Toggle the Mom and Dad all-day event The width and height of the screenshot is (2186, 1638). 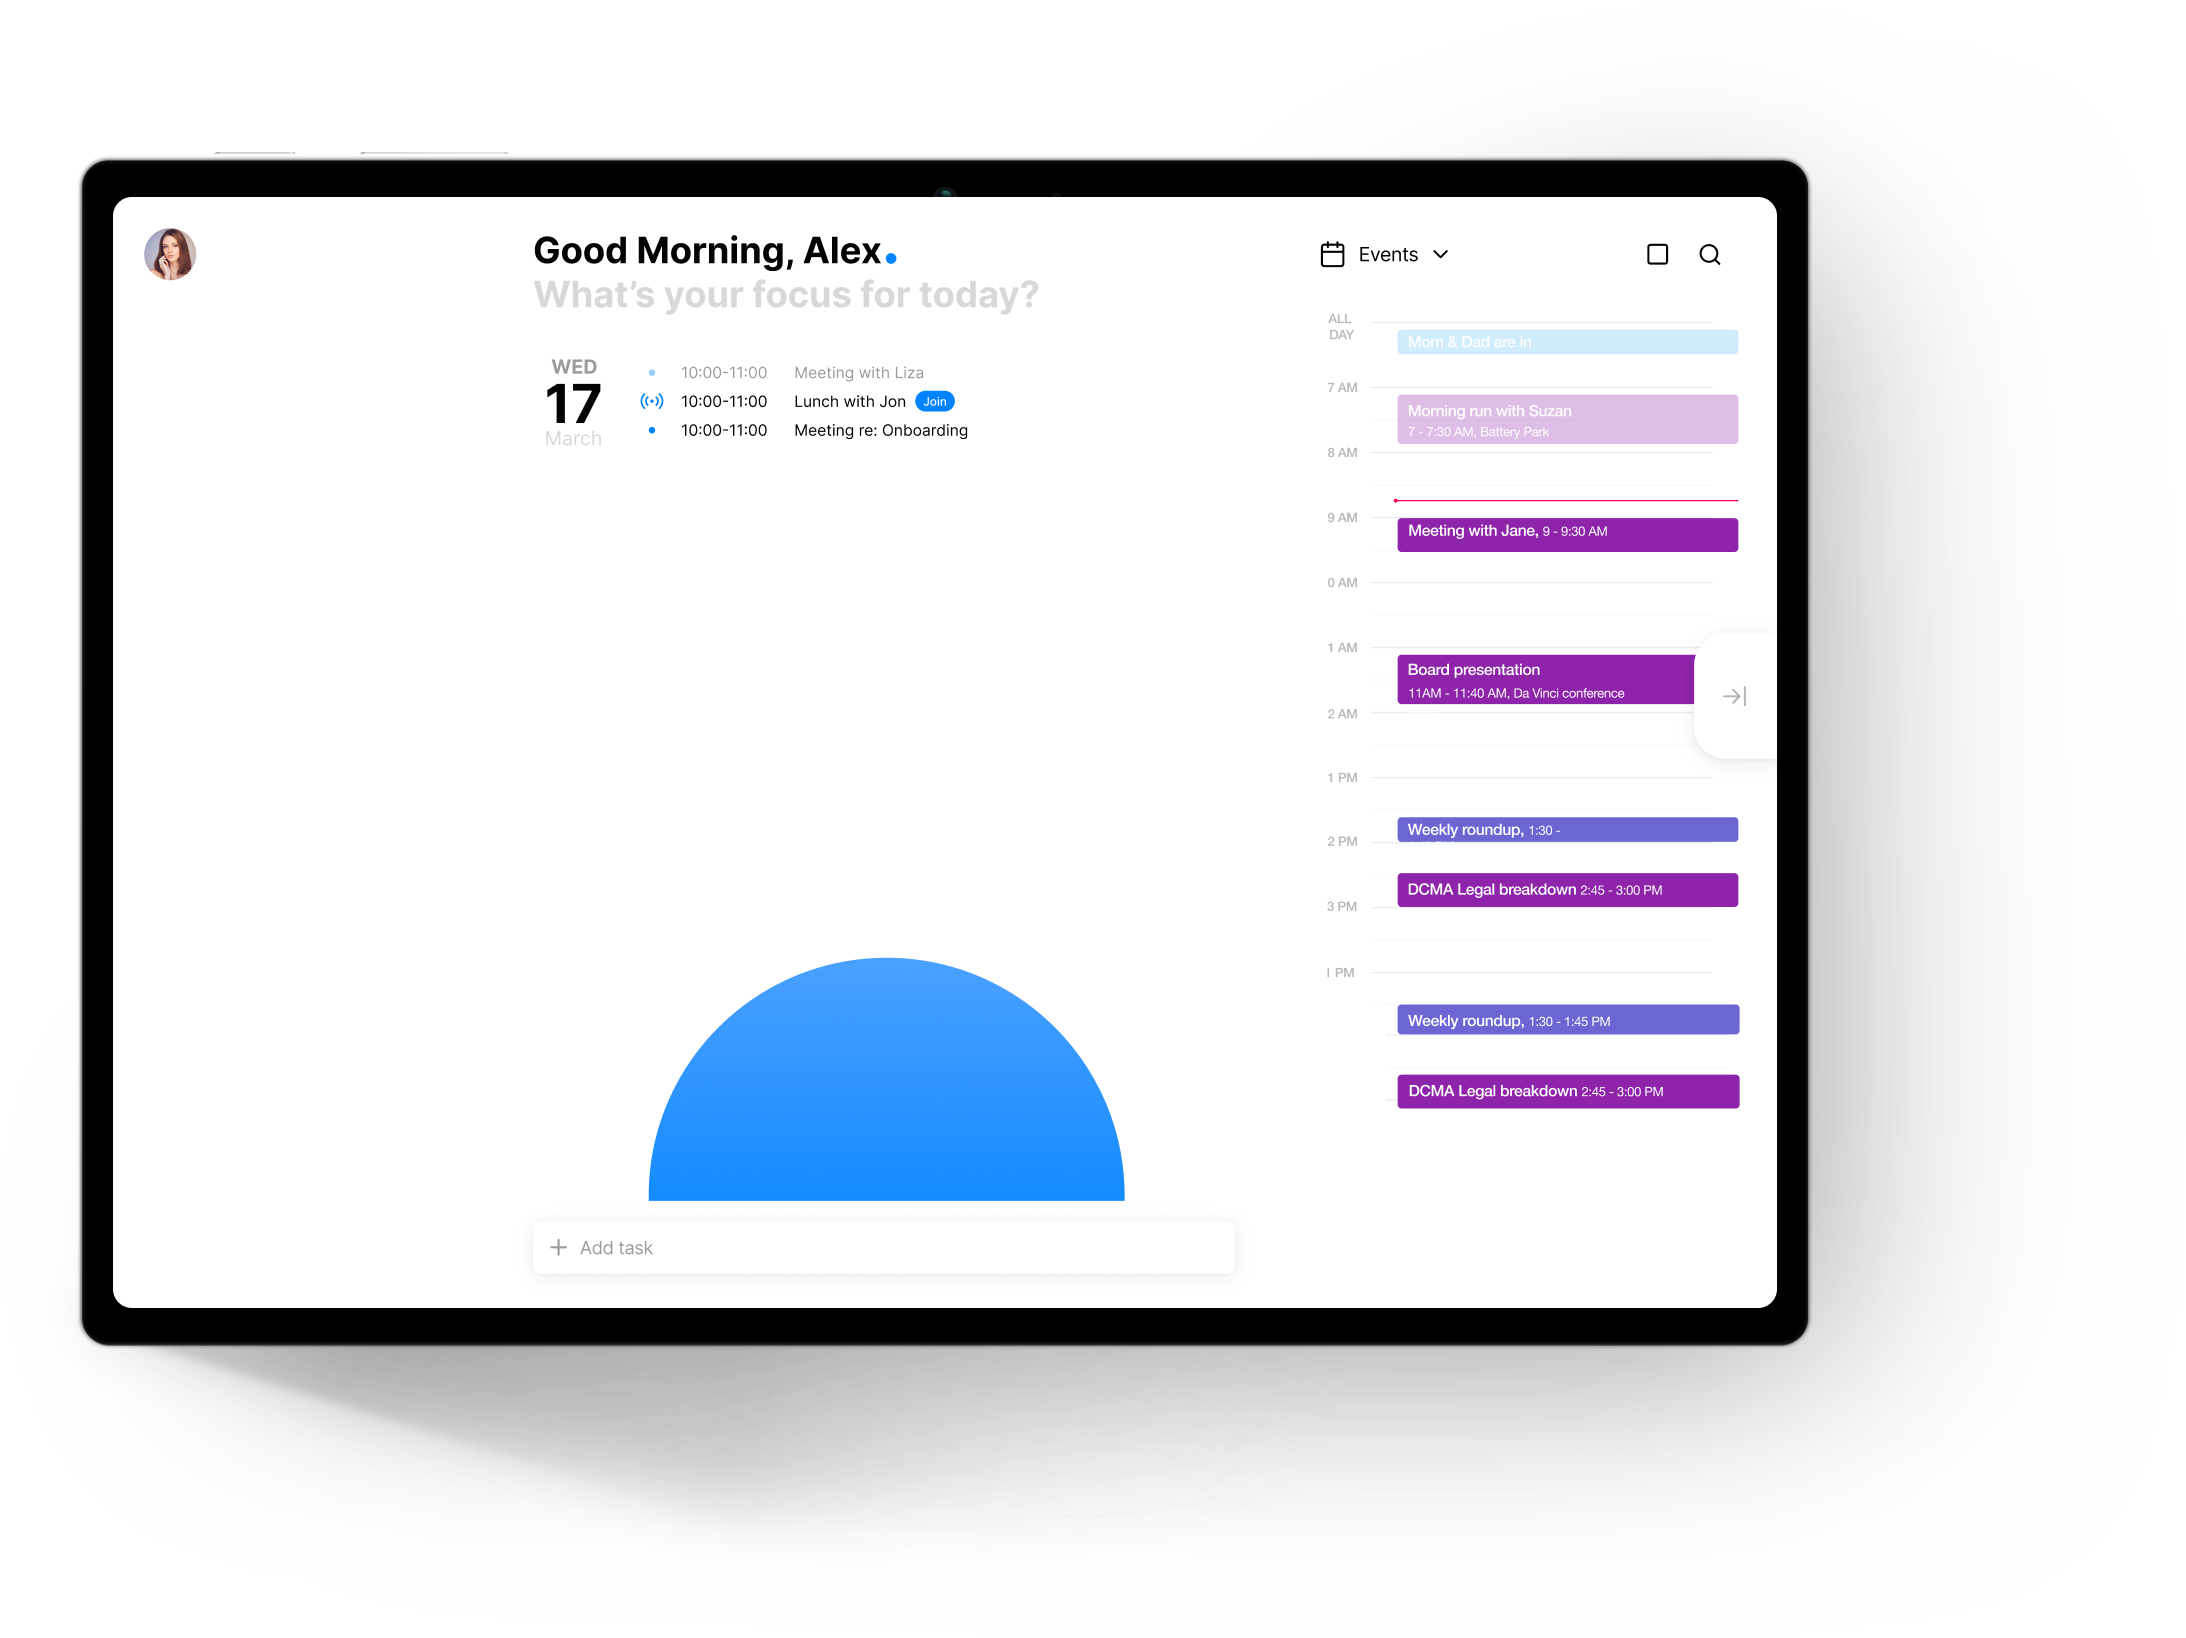[1565, 339]
